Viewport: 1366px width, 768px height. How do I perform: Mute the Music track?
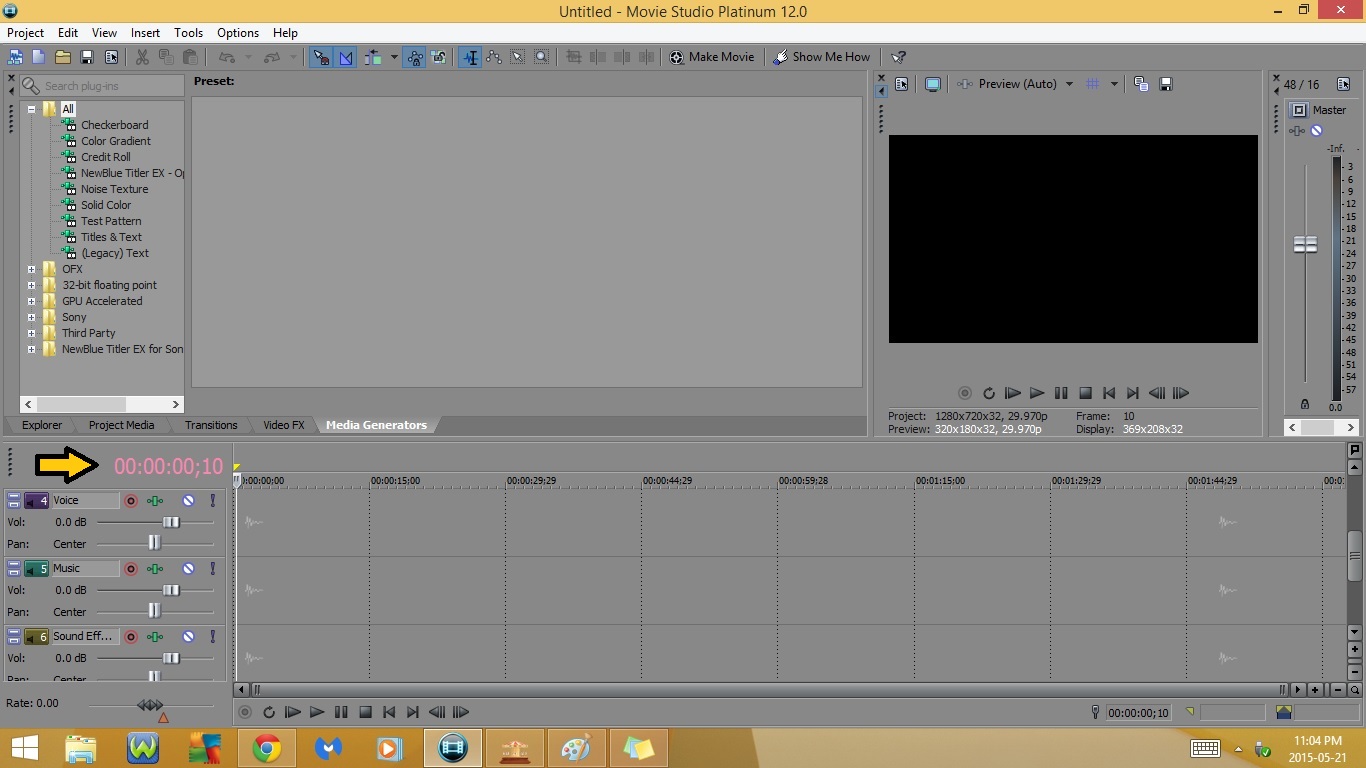pyautogui.click(x=188, y=568)
